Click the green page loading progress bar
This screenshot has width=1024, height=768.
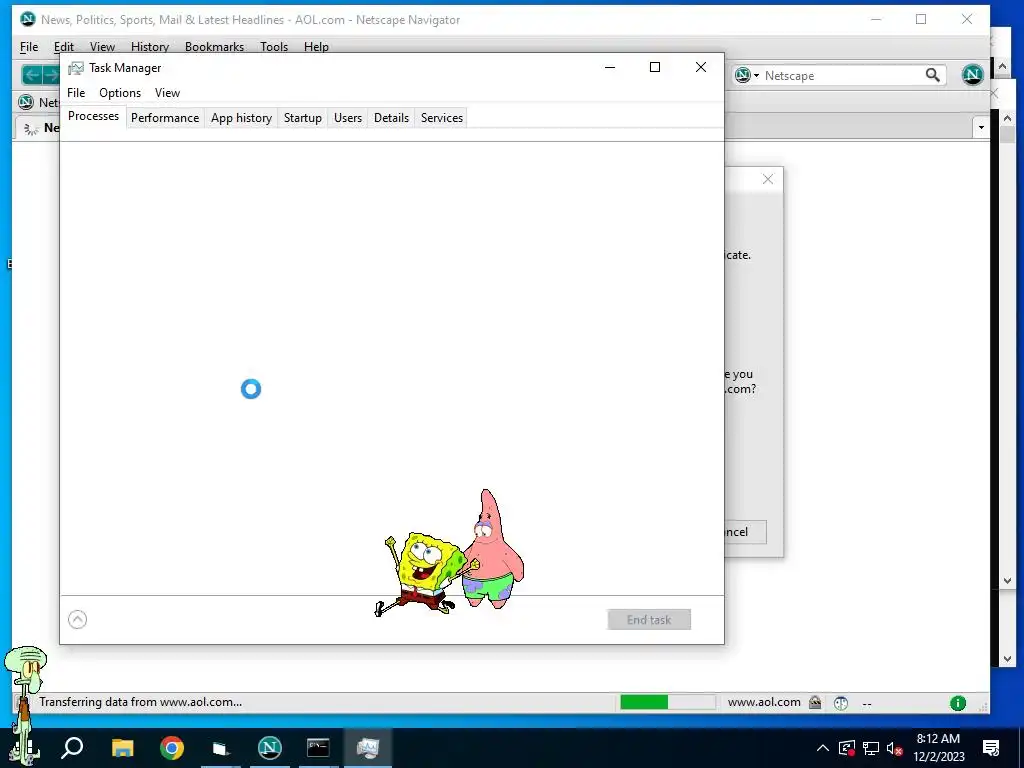[667, 702]
